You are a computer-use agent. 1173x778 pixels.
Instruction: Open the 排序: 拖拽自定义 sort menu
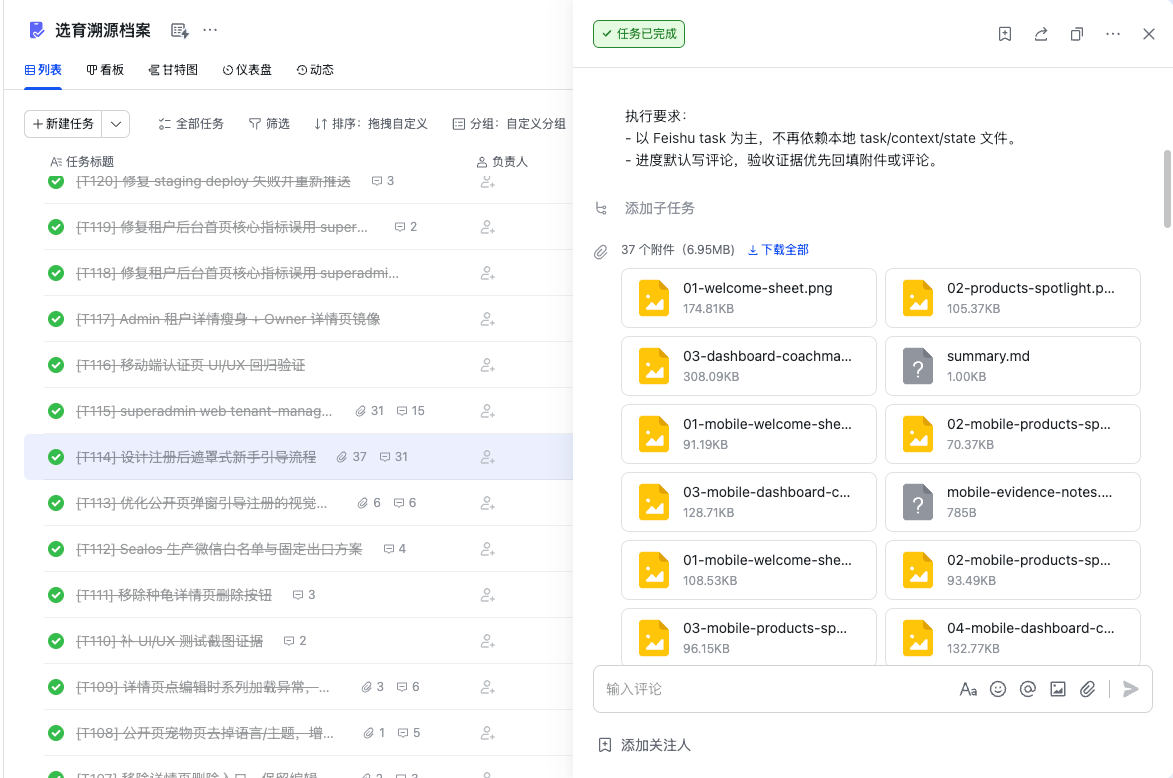point(370,123)
